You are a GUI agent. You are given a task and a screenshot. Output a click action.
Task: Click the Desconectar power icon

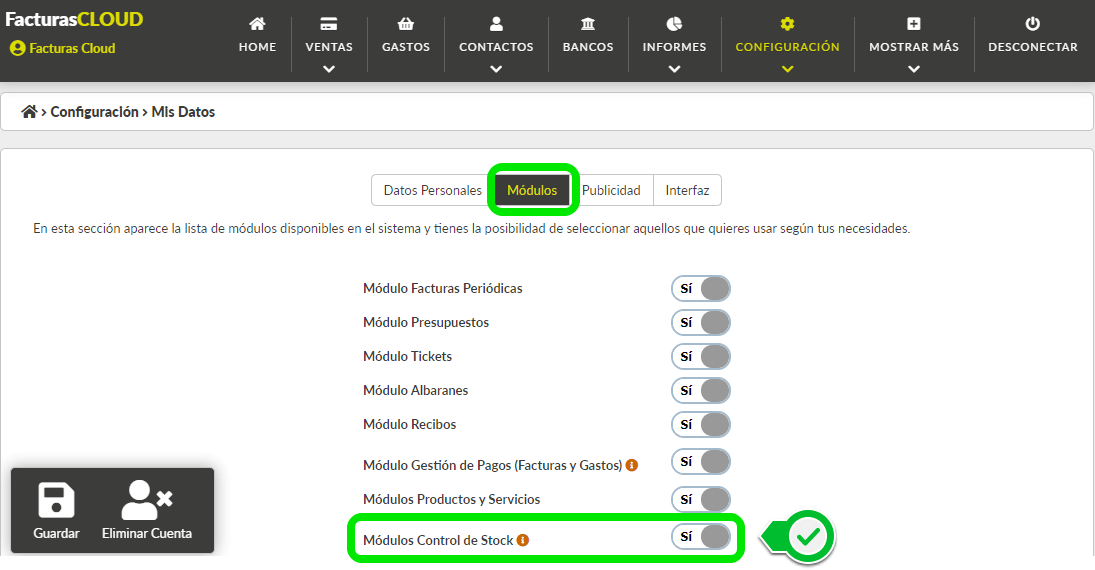1032,24
